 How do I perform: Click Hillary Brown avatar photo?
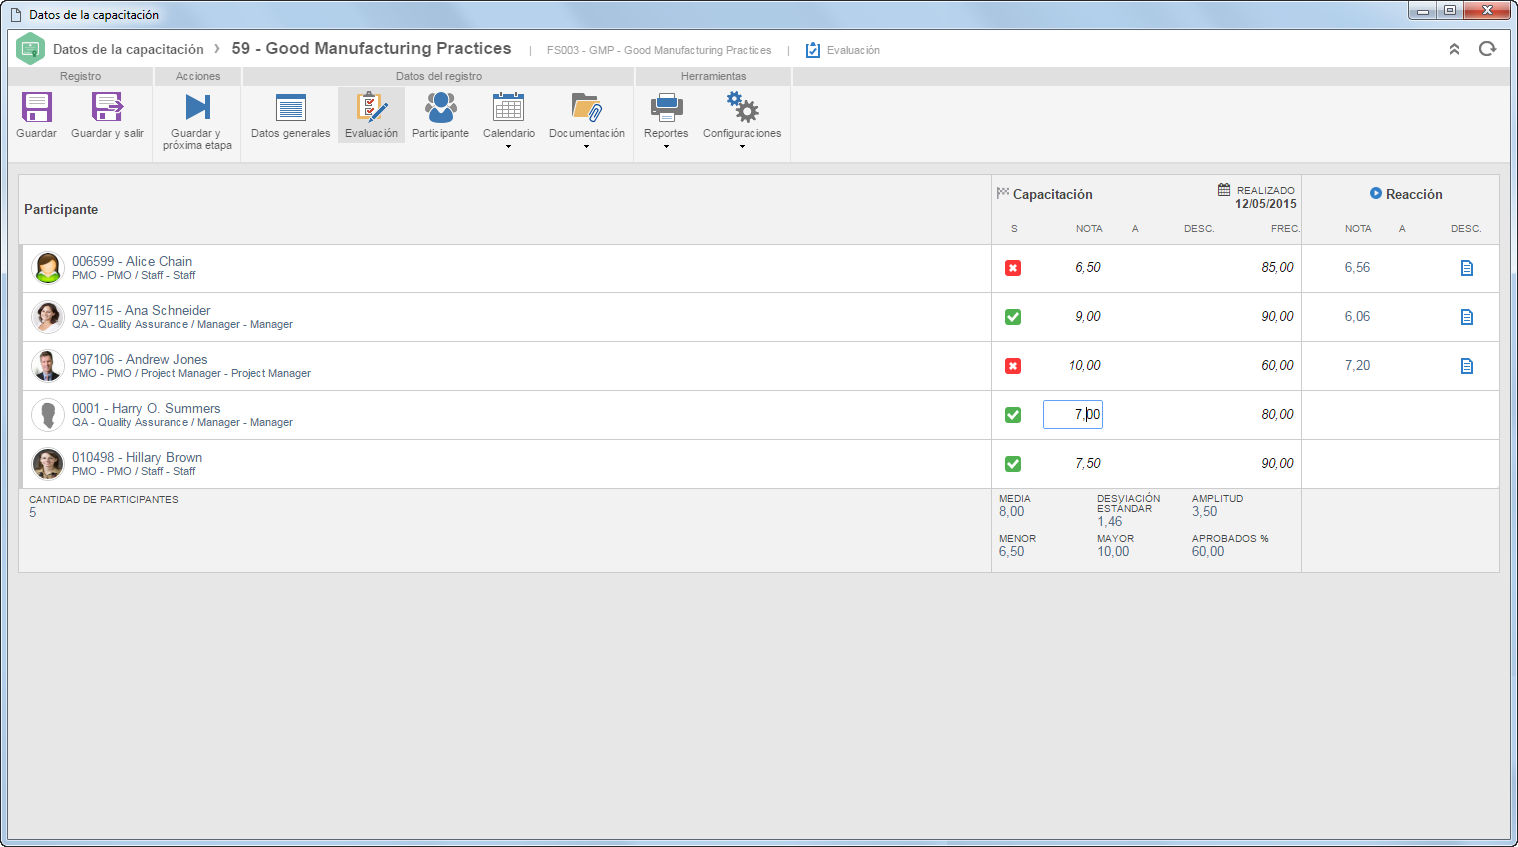coord(48,464)
